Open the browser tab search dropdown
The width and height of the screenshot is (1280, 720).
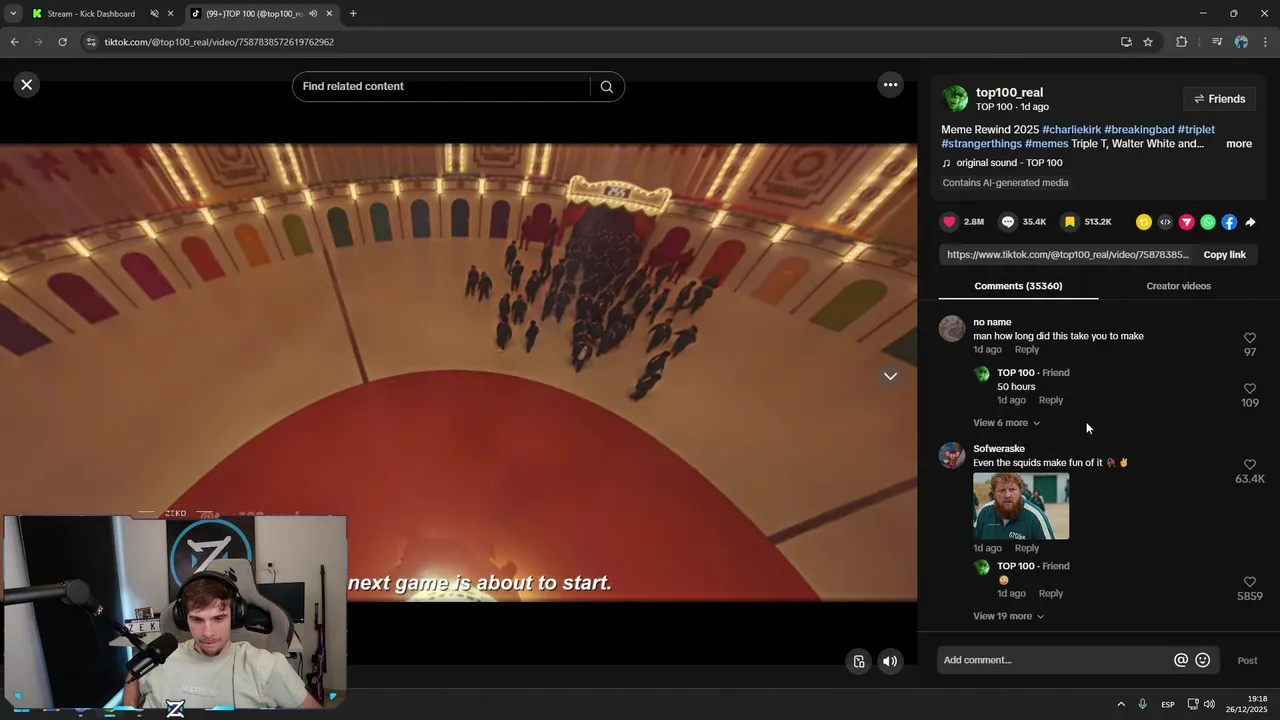pyautogui.click(x=13, y=14)
